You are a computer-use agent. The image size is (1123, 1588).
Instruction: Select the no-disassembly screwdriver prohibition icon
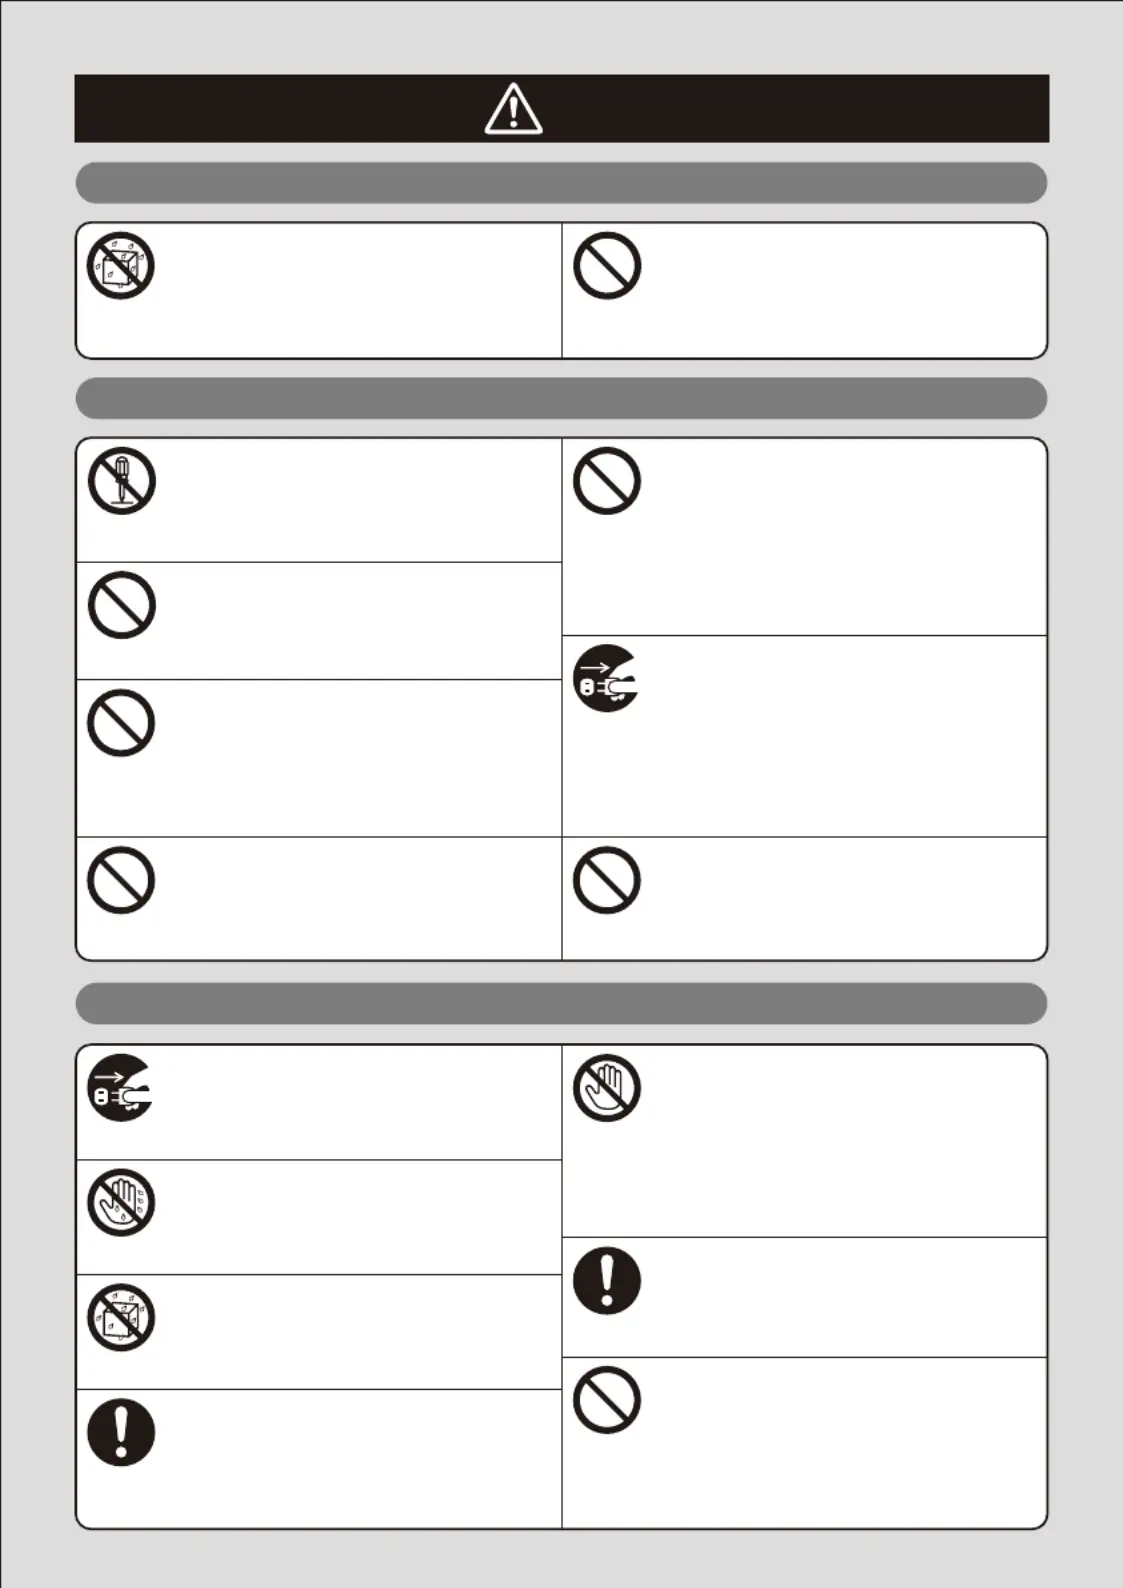(x=121, y=481)
